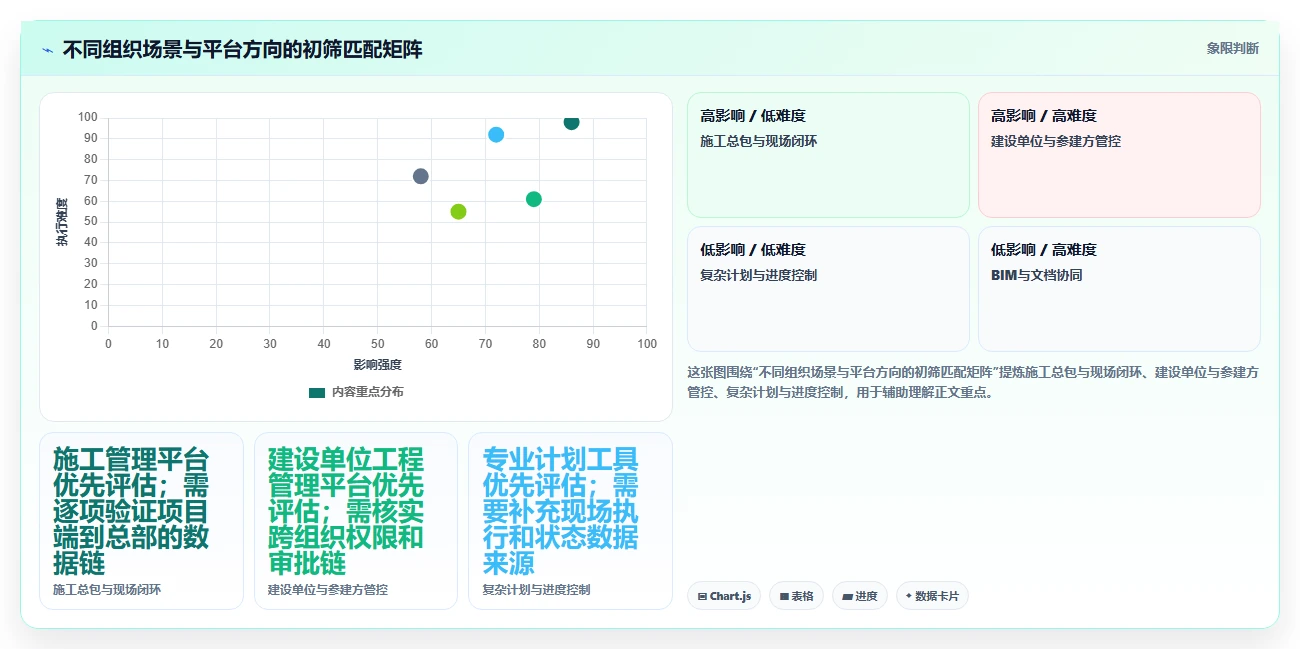Click the icon inside 进度 chip
This screenshot has width=1300, height=649.
tap(848, 596)
